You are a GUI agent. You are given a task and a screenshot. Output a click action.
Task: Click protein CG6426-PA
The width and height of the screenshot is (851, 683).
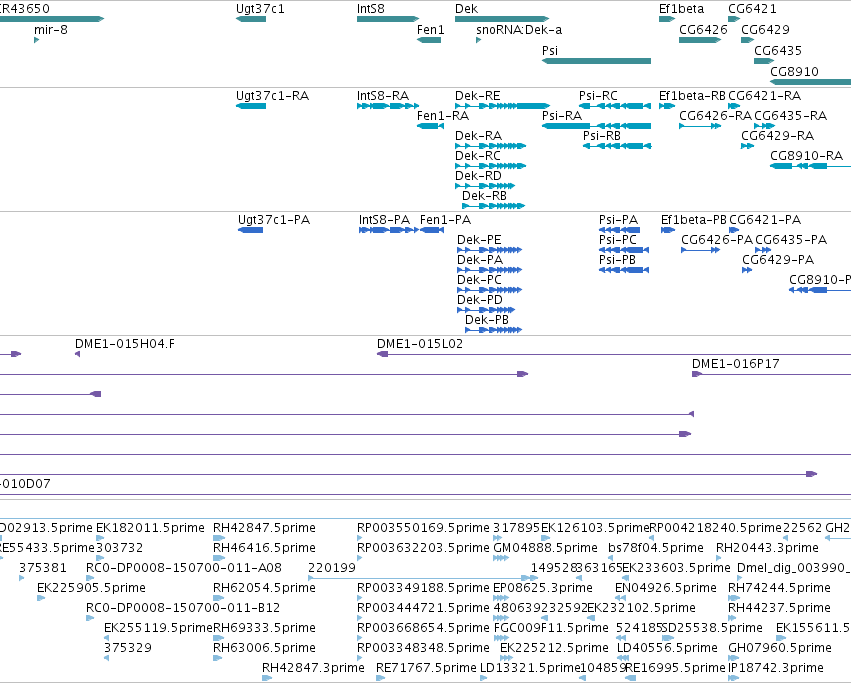click(717, 240)
